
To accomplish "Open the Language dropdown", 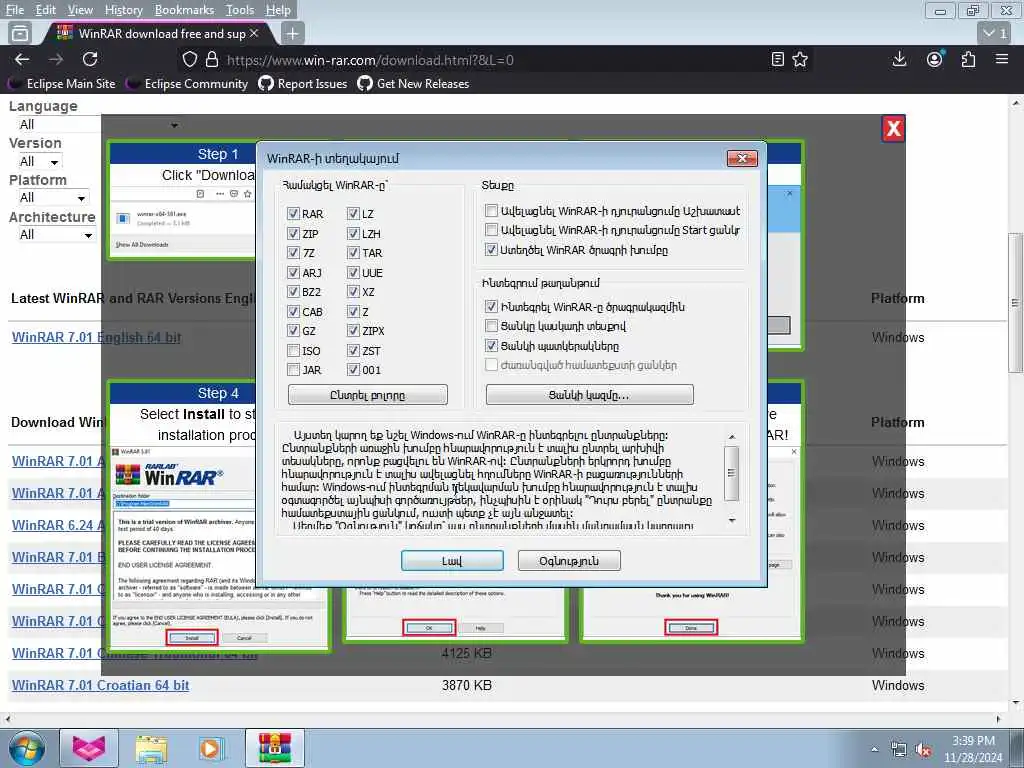I will tap(98, 125).
